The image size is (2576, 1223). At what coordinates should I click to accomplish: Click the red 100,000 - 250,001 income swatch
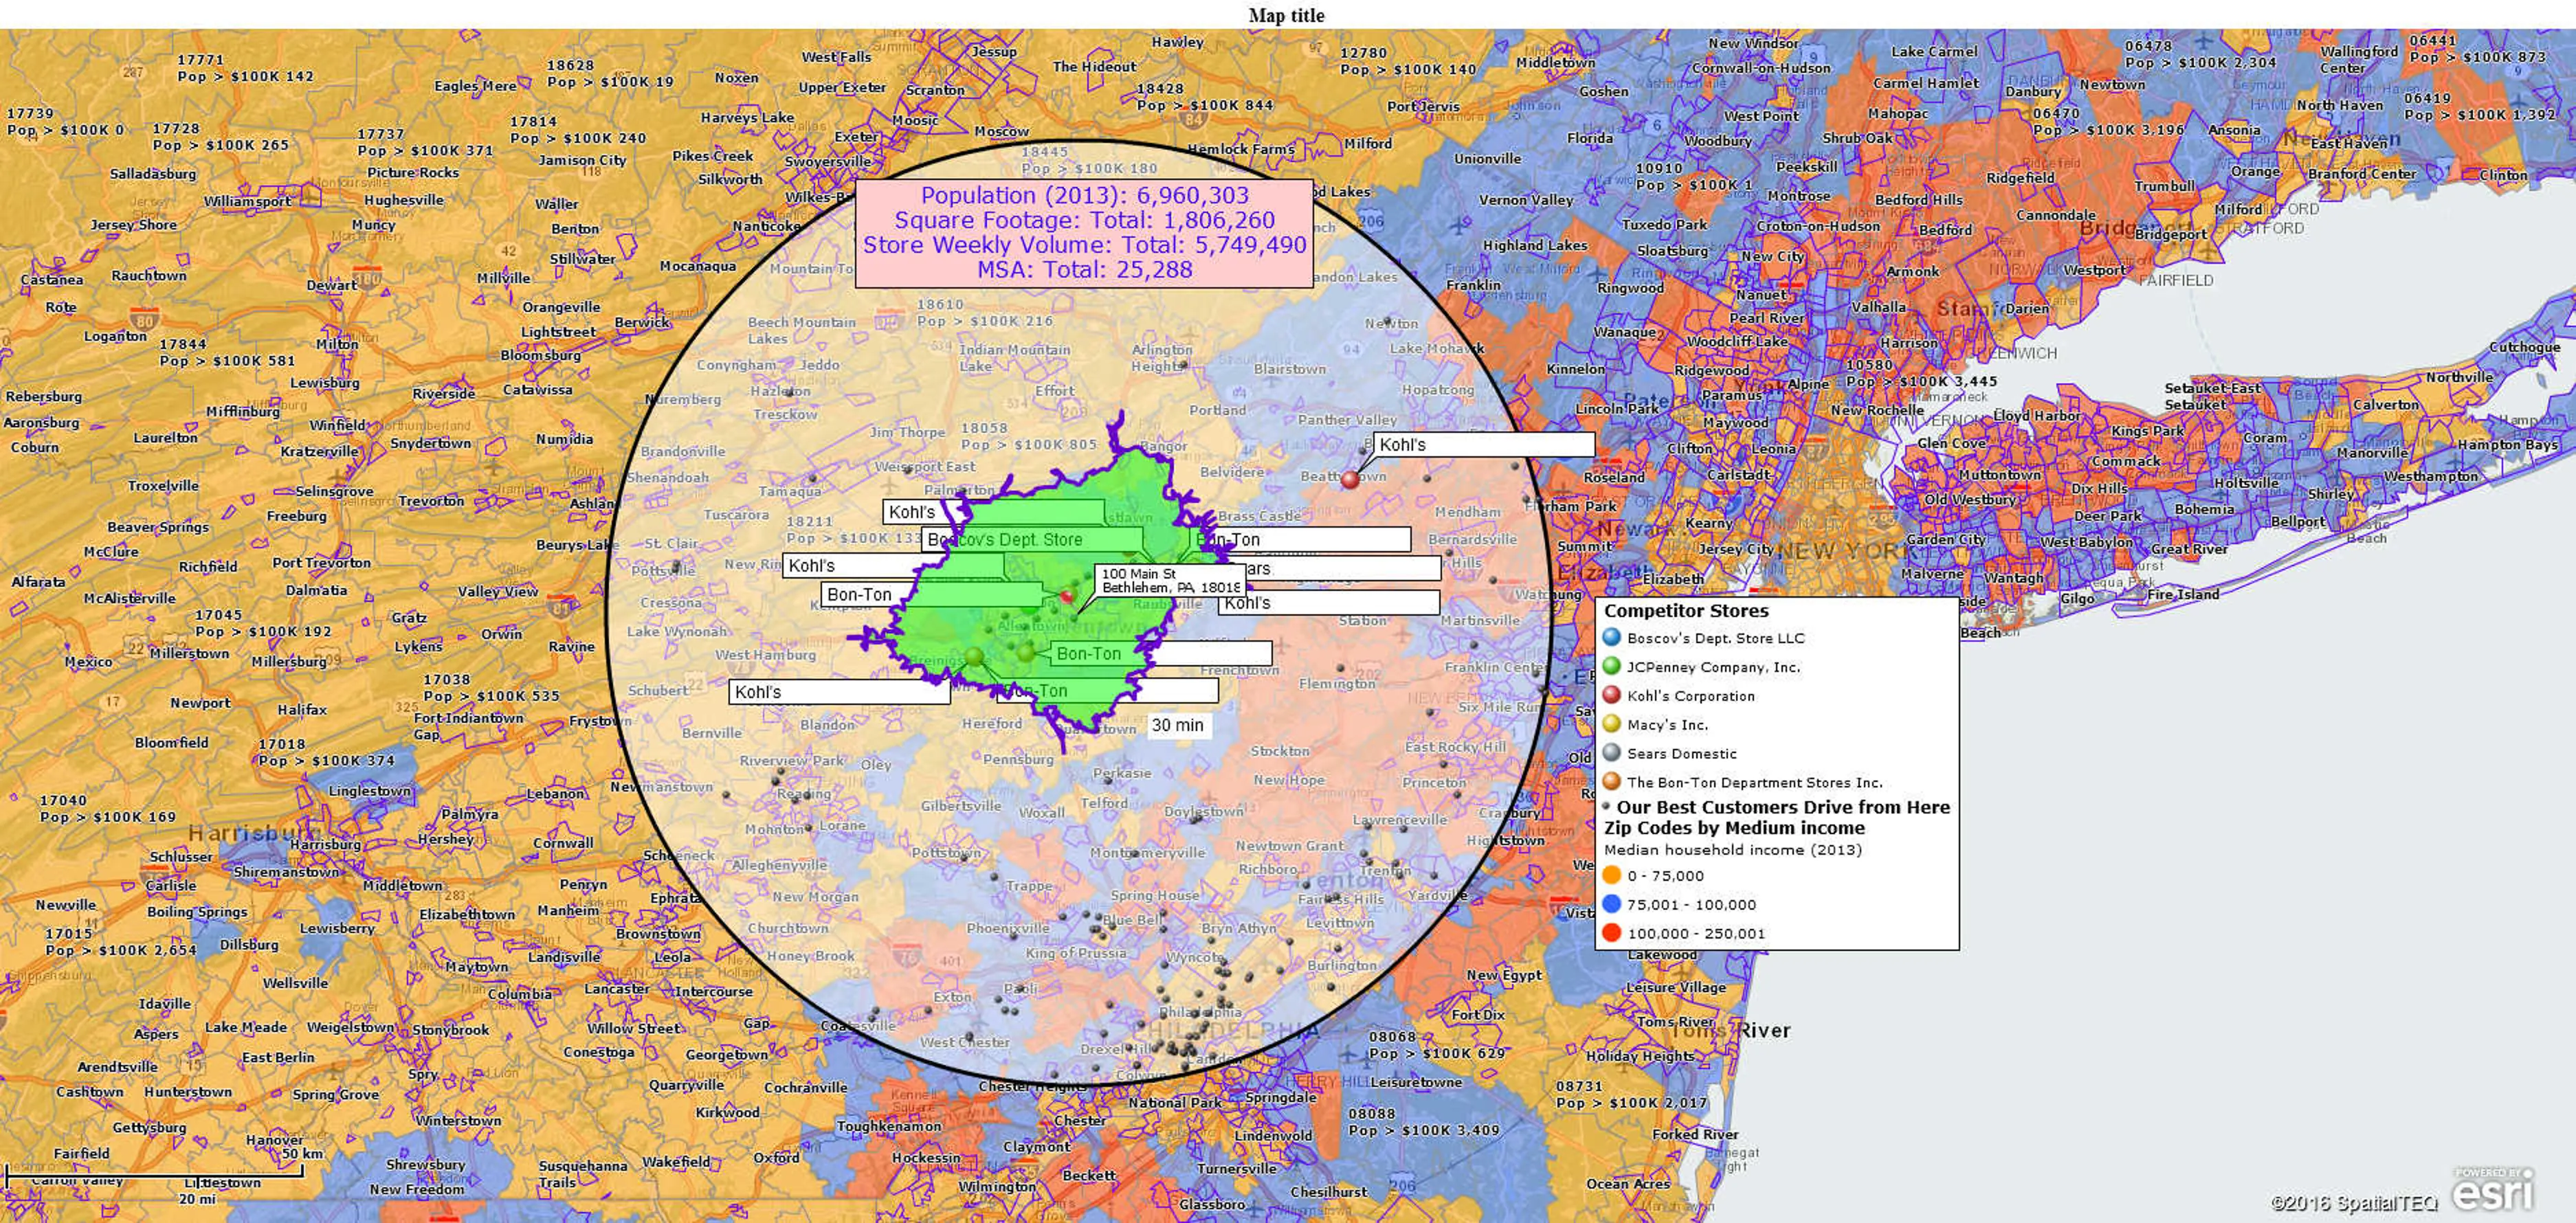point(1611,933)
